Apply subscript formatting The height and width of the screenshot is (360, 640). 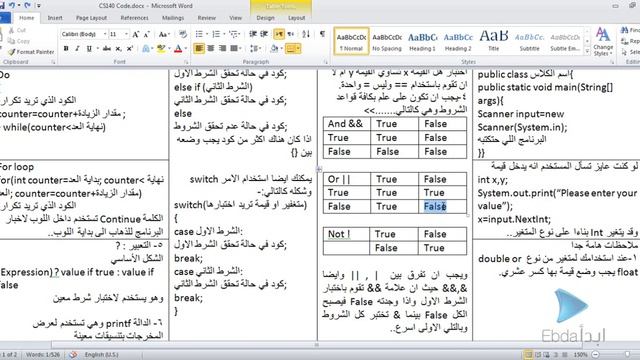tap(118, 49)
